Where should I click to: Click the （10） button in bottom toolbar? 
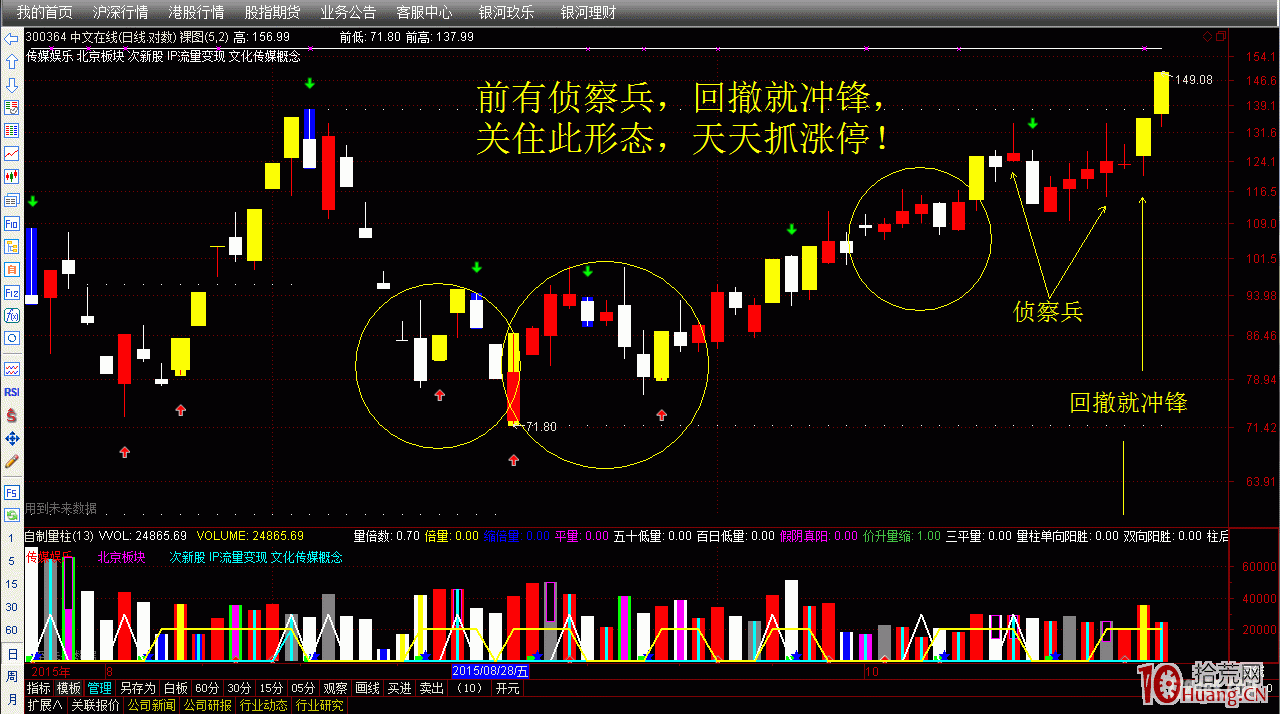pyautogui.click(x=469, y=688)
